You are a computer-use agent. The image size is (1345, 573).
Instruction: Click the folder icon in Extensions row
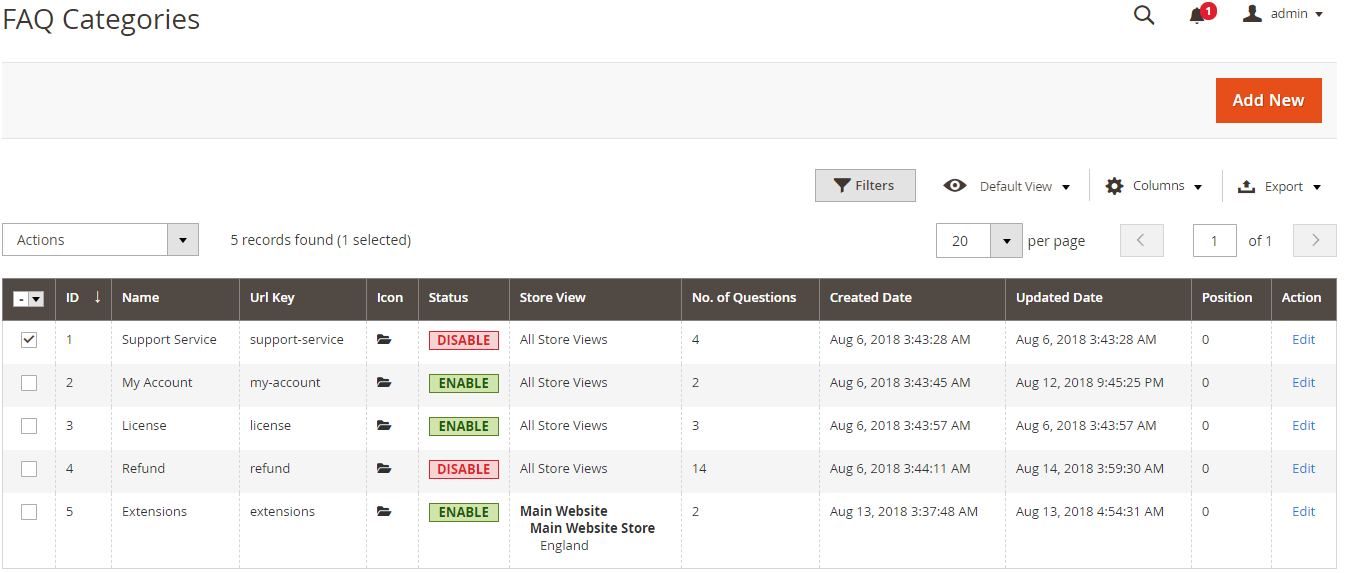pos(384,512)
